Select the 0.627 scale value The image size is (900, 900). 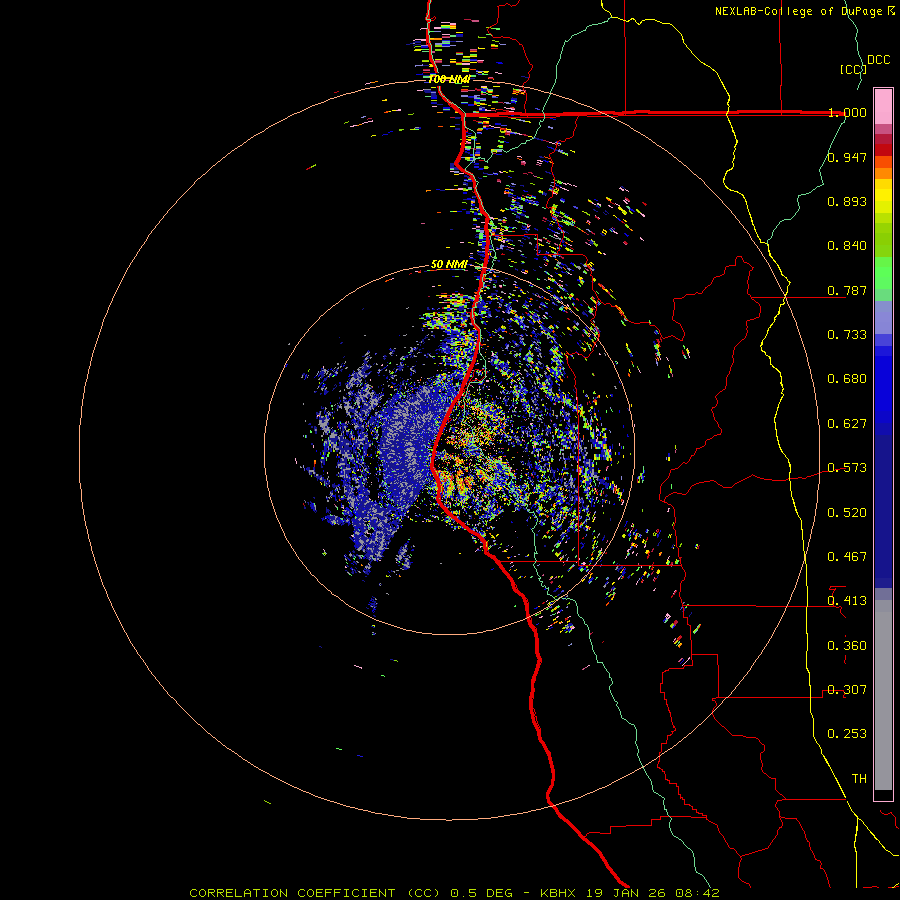(x=847, y=424)
